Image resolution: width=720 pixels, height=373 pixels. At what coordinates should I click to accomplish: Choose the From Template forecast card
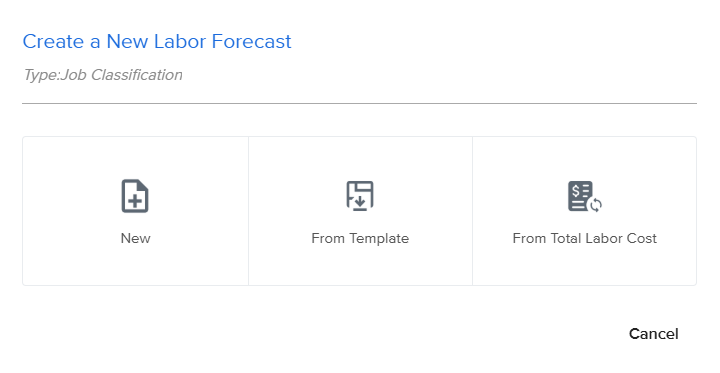[x=360, y=211]
